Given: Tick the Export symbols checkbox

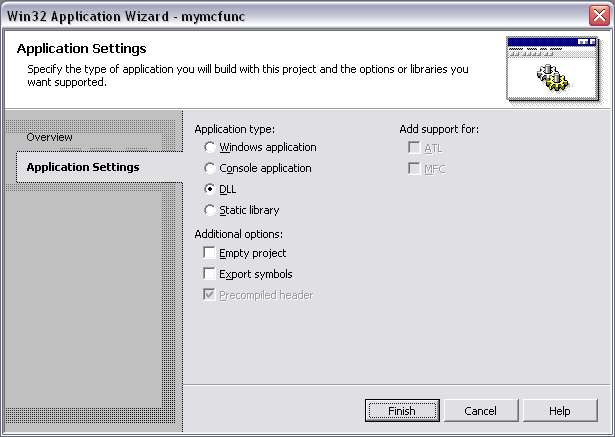Looking at the screenshot, I should click(209, 273).
